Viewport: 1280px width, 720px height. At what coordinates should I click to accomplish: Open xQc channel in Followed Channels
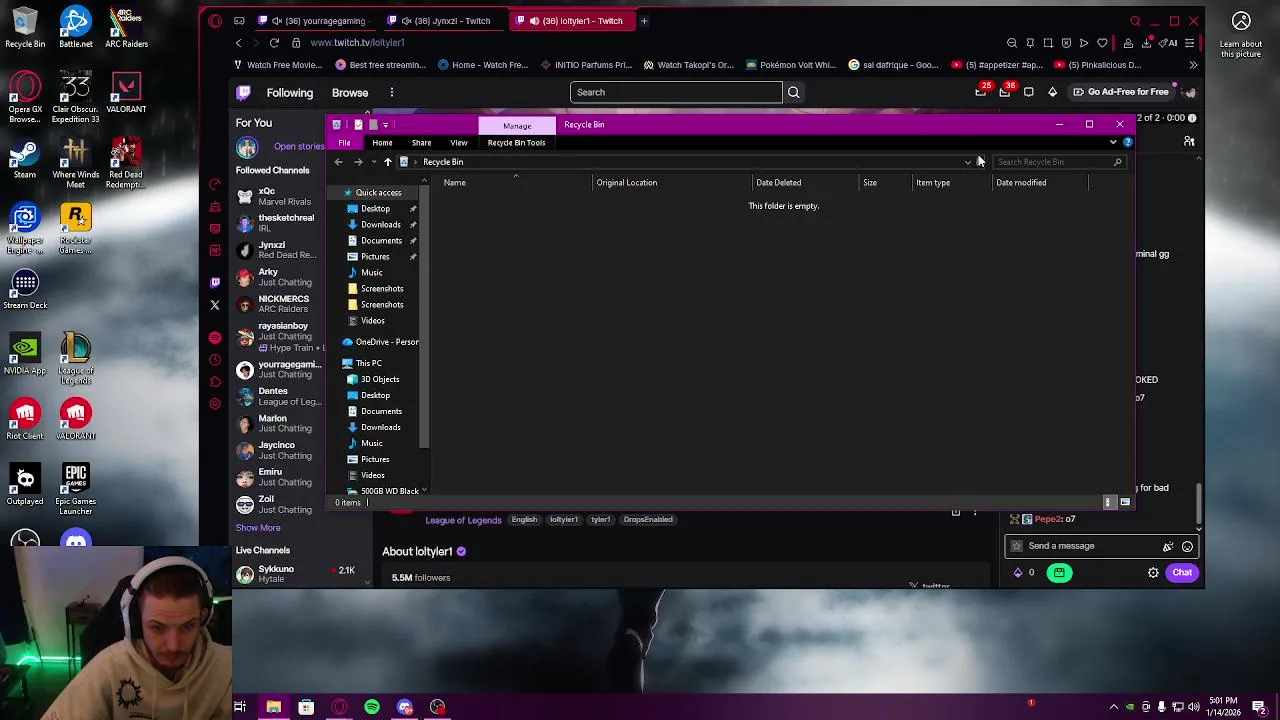[x=278, y=196]
